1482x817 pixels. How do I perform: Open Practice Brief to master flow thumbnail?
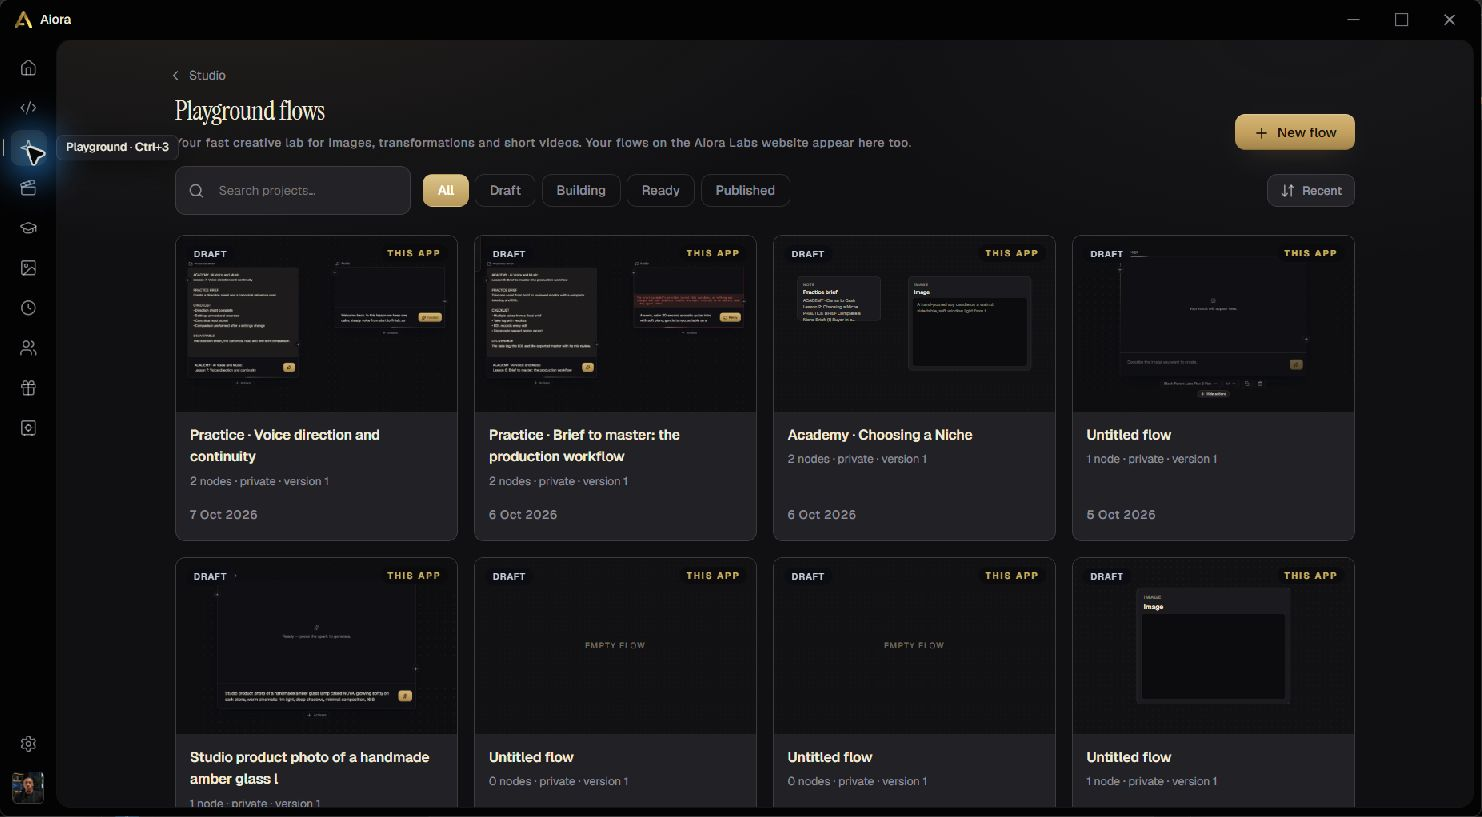coord(615,324)
